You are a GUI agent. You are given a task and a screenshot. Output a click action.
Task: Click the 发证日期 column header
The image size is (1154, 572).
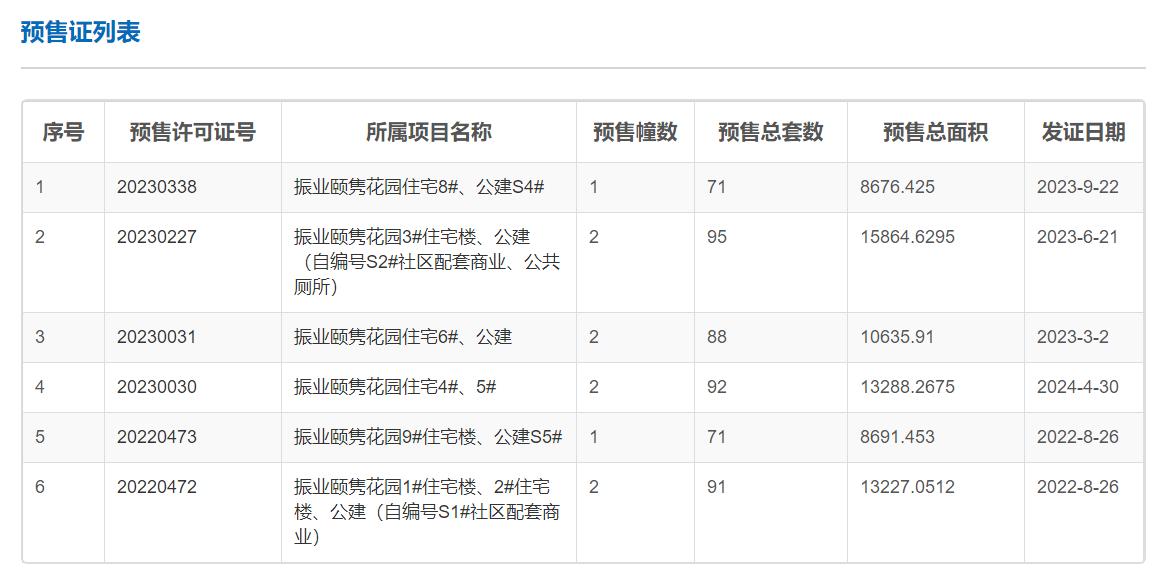(1083, 133)
